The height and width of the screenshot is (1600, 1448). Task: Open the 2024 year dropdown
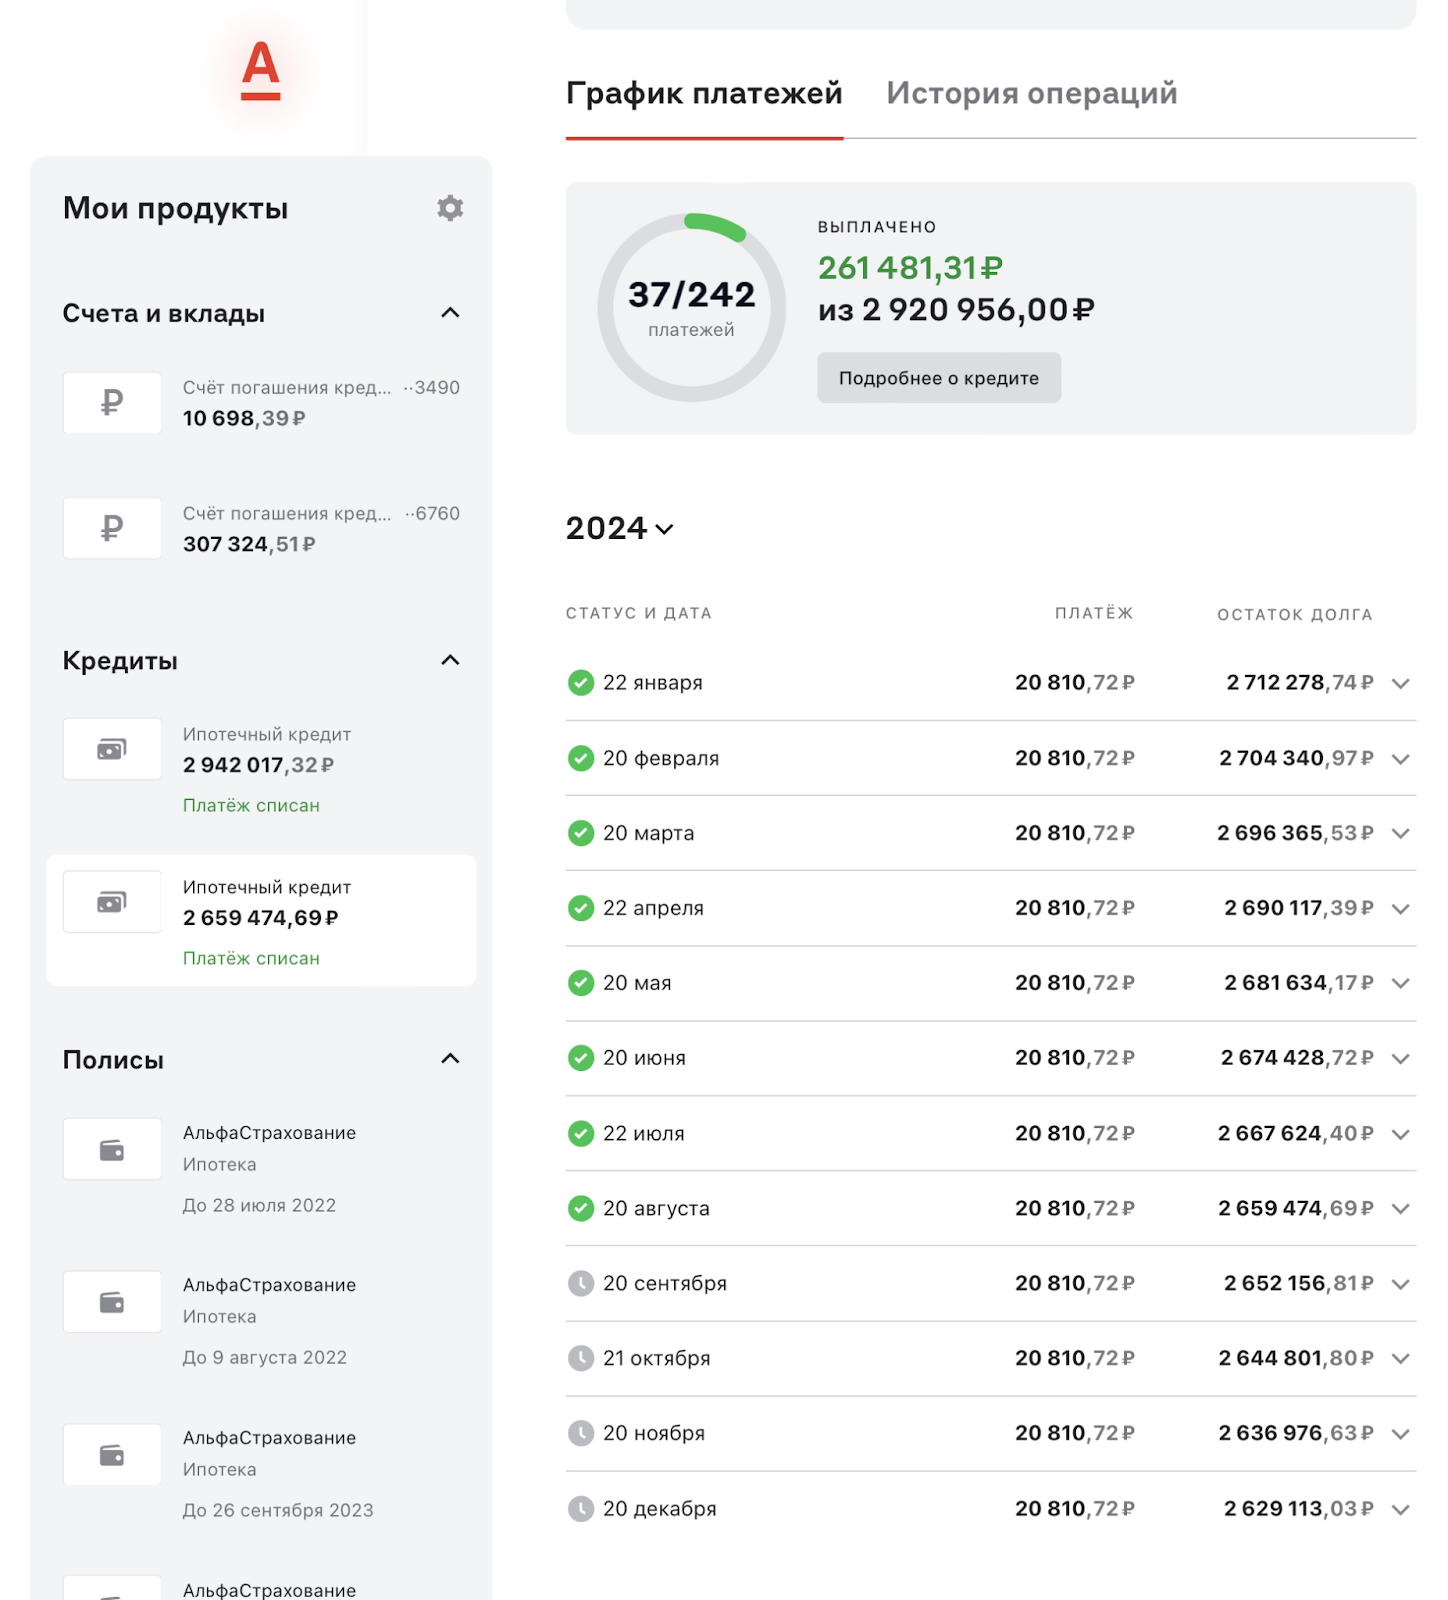pyautogui.click(x=620, y=528)
